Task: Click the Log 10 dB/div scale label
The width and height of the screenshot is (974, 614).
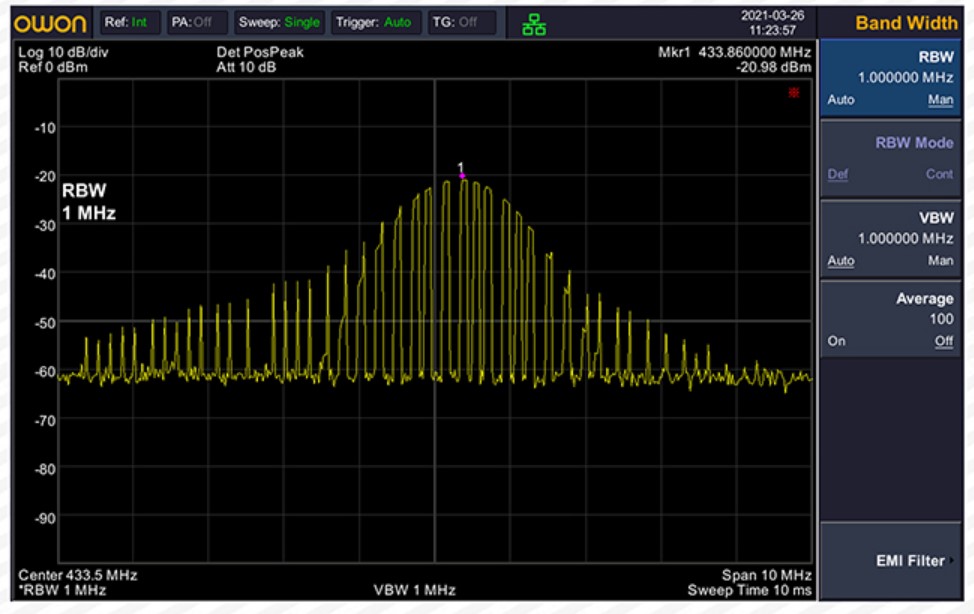Action: pyautogui.click(x=63, y=52)
